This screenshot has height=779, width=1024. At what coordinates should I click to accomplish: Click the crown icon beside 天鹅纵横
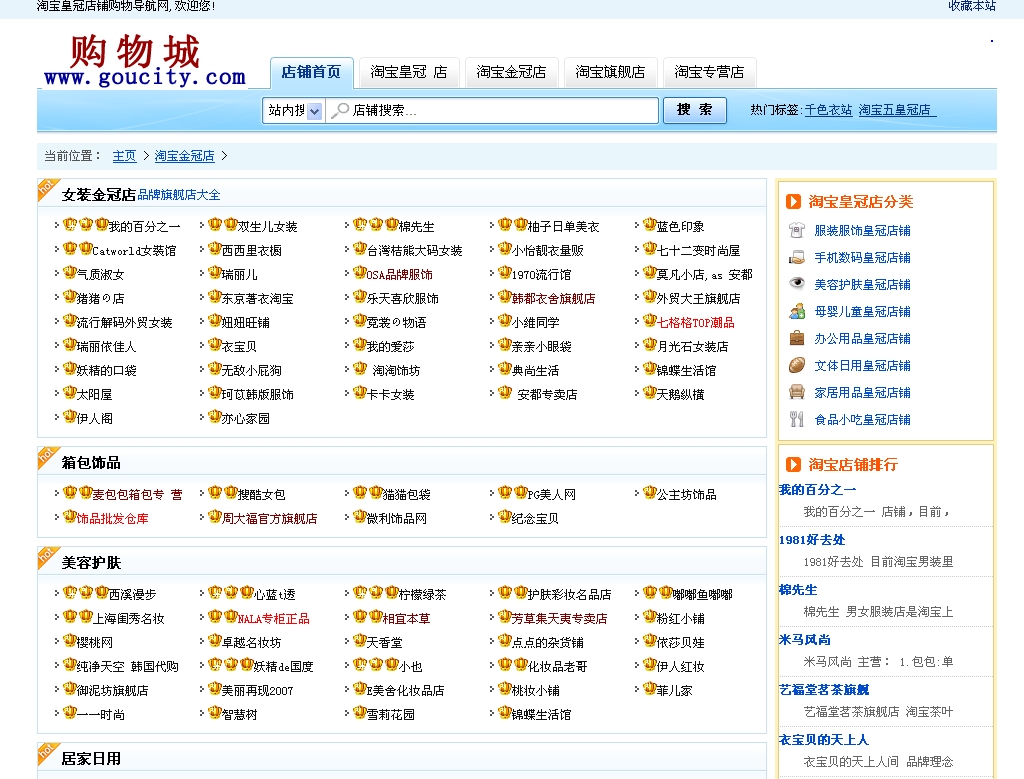[649, 392]
